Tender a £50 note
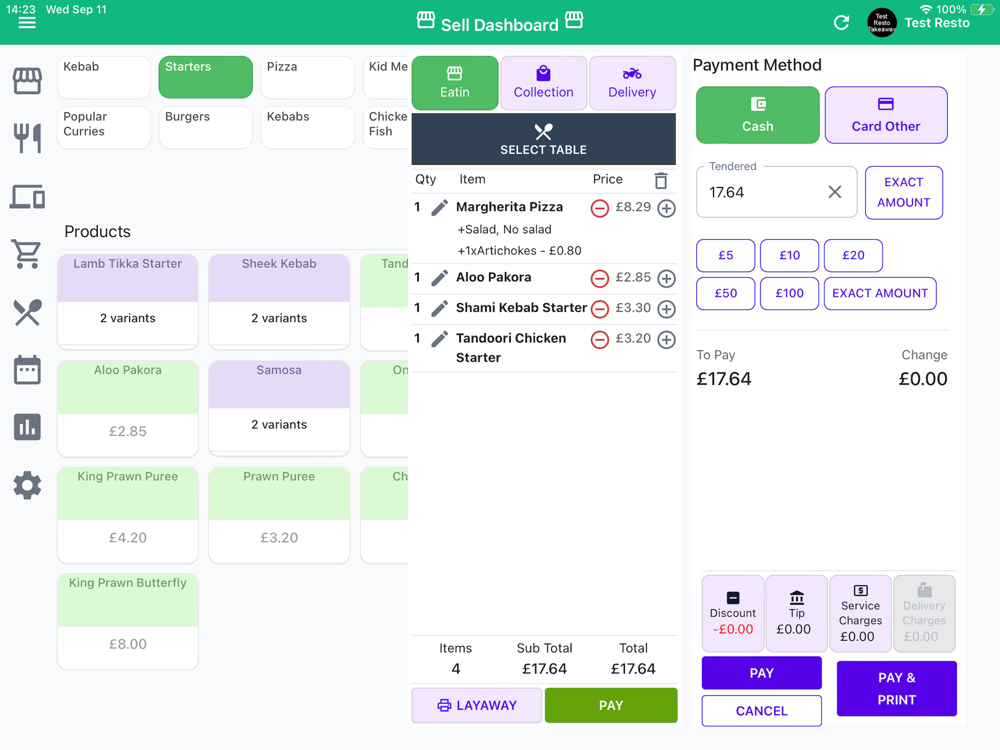The height and width of the screenshot is (750, 1000). (726, 293)
